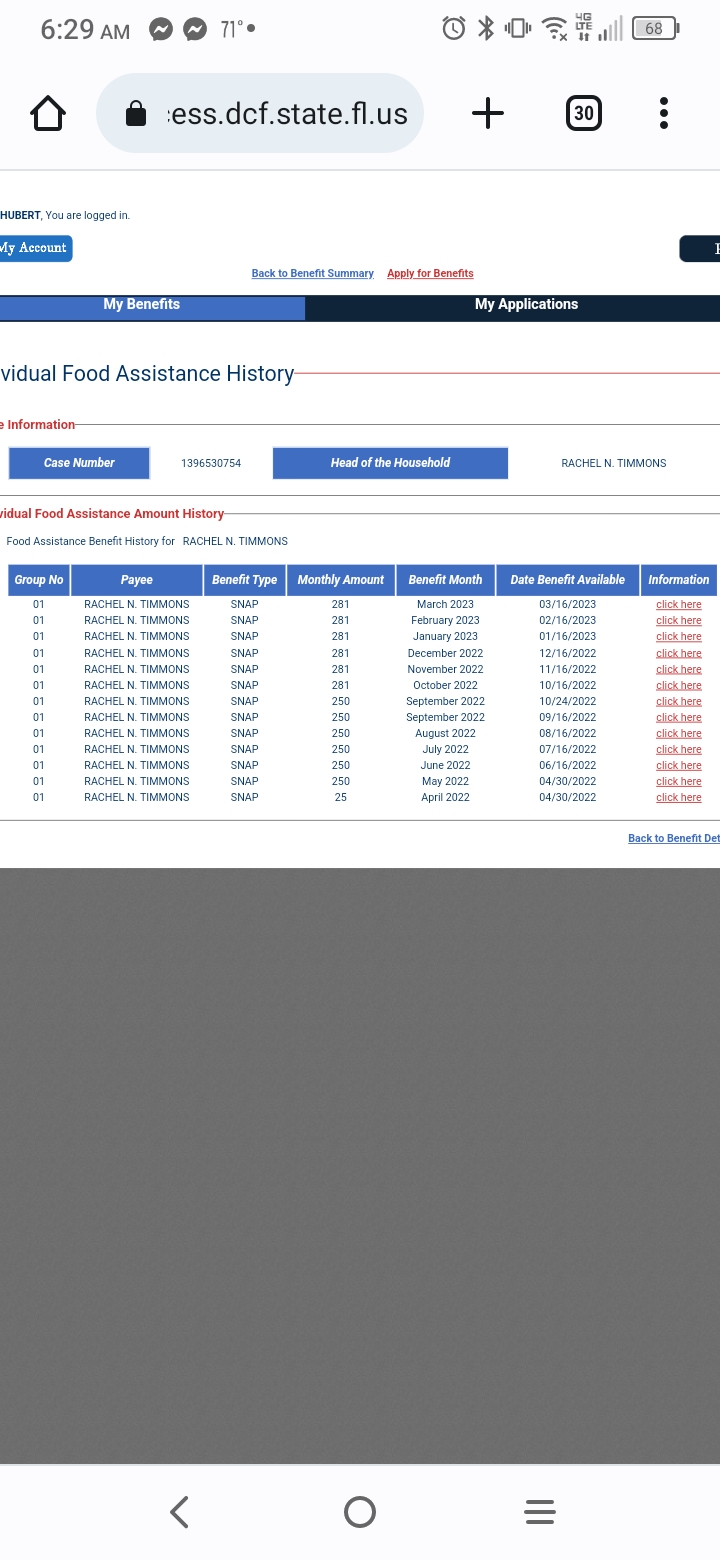Open click here for November 2022
Viewport: 720px width, 1560px height.
[678, 669]
